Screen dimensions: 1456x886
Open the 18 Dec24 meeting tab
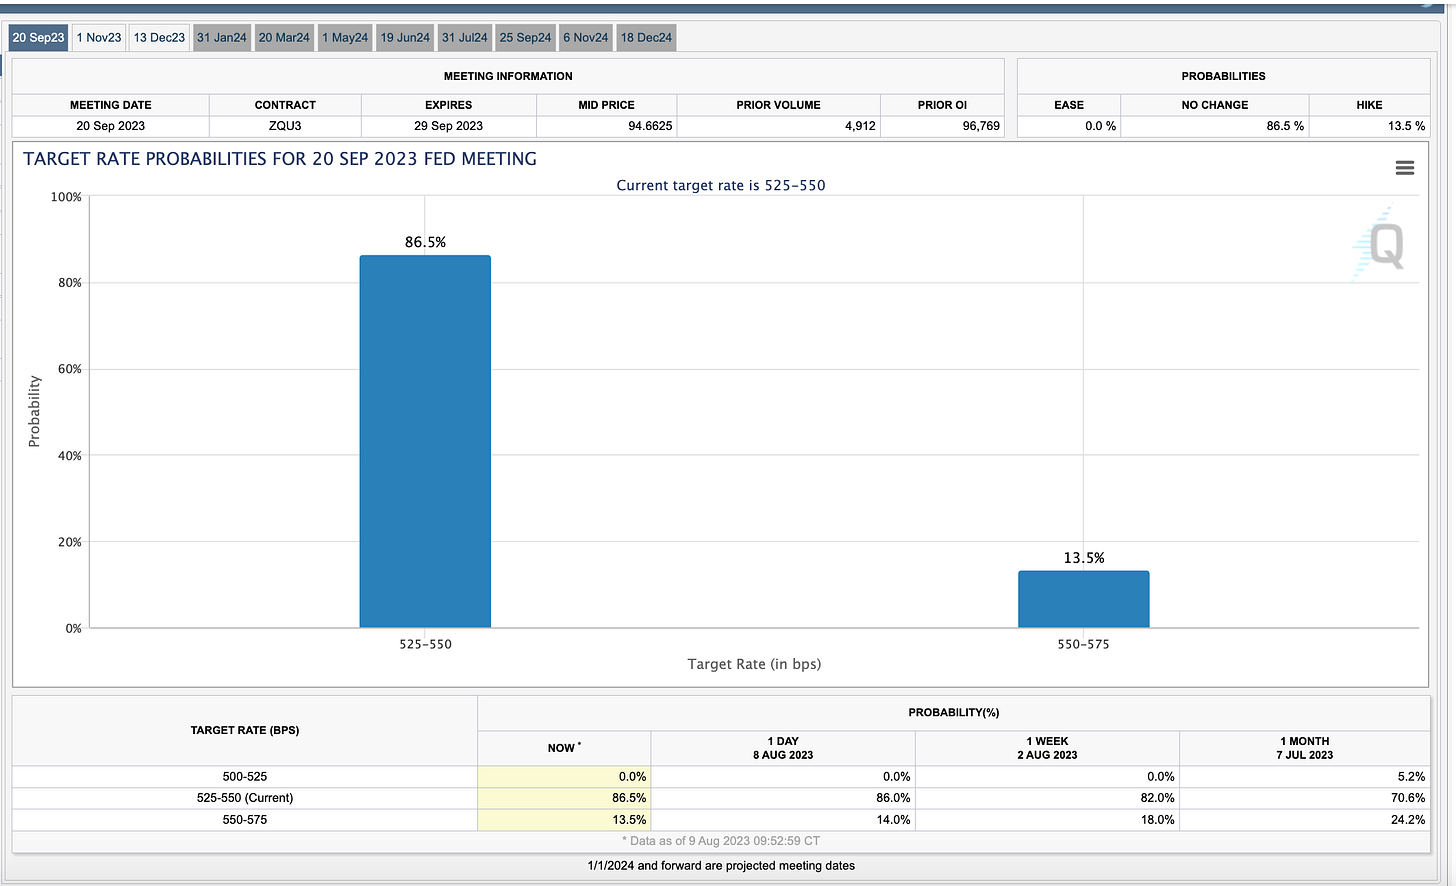(x=645, y=37)
